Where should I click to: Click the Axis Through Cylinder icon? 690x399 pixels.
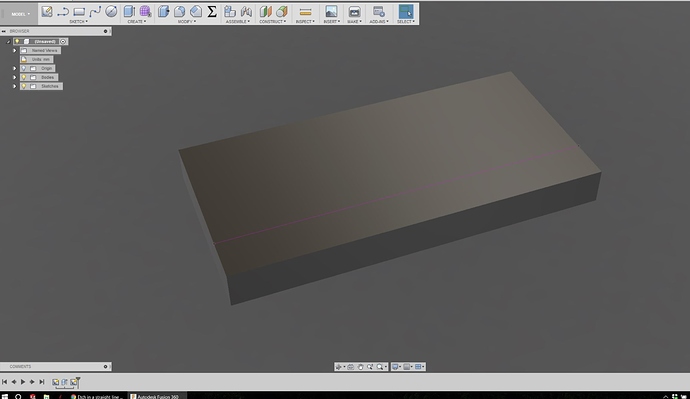(x=282, y=11)
